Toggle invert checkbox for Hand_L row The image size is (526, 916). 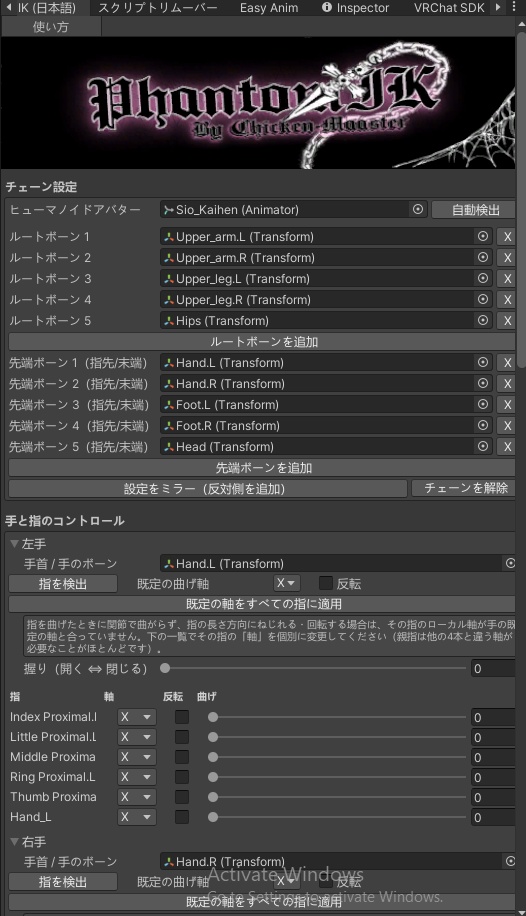tap(182, 817)
